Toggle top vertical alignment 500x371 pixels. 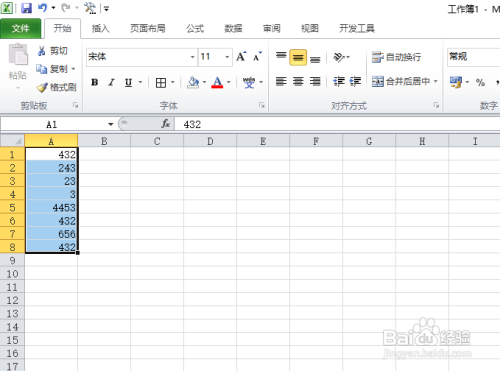pos(281,57)
